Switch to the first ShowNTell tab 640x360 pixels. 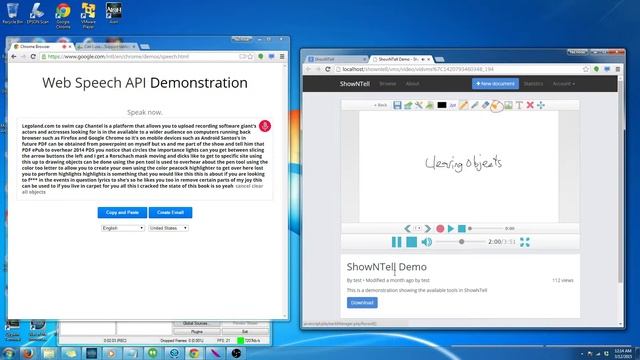336,59
